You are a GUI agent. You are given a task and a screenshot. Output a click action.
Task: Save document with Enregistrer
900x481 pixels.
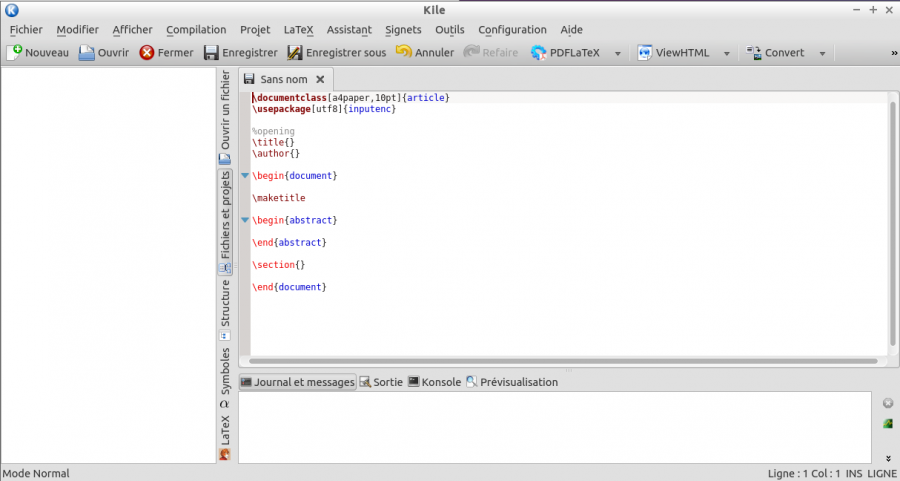tap(241, 53)
